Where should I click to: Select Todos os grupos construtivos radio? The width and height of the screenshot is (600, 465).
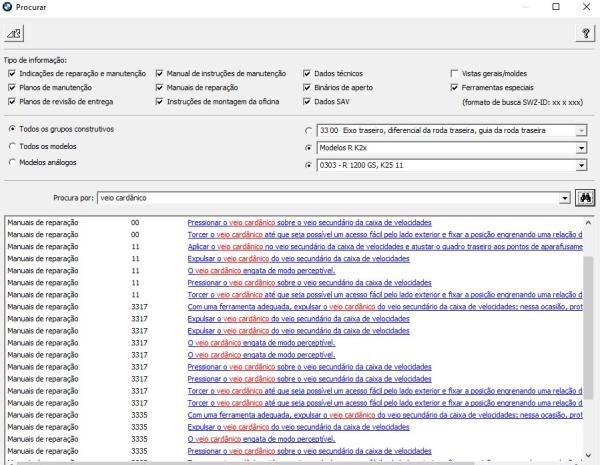[x=12, y=129]
